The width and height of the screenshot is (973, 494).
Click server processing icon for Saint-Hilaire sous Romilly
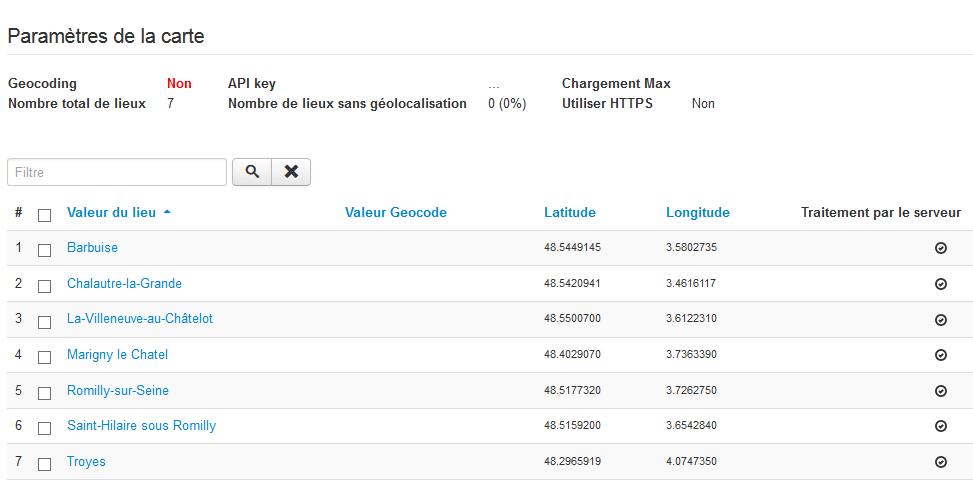940,426
